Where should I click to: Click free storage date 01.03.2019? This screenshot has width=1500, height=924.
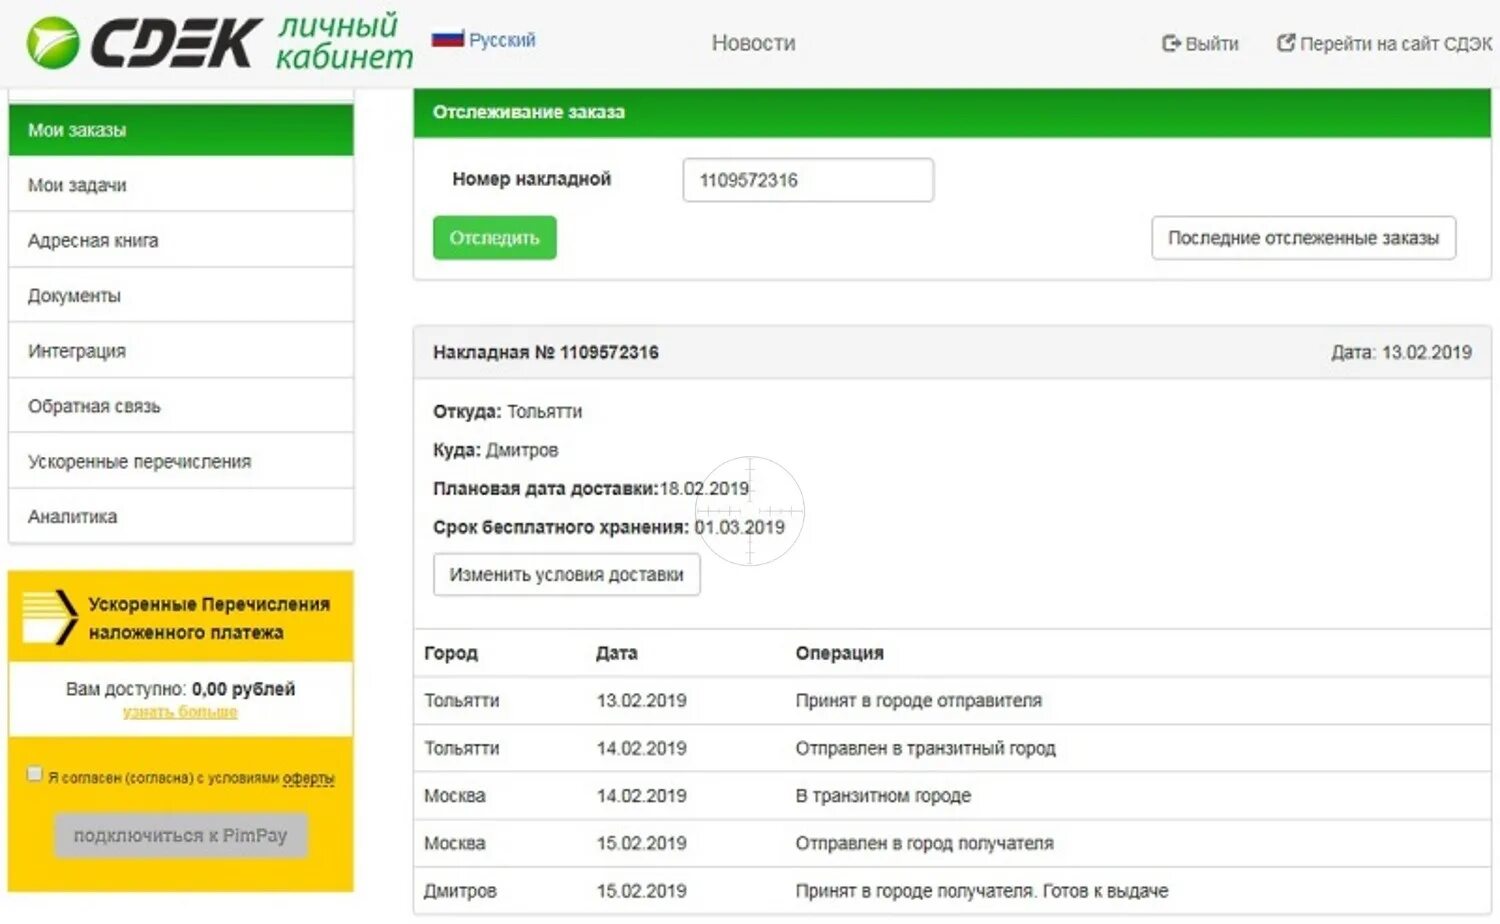pyautogui.click(x=740, y=527)
